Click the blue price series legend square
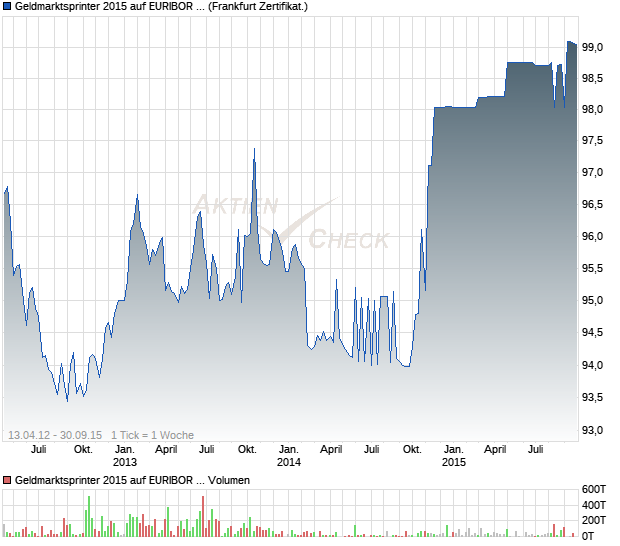 click(x=7, y=6)
